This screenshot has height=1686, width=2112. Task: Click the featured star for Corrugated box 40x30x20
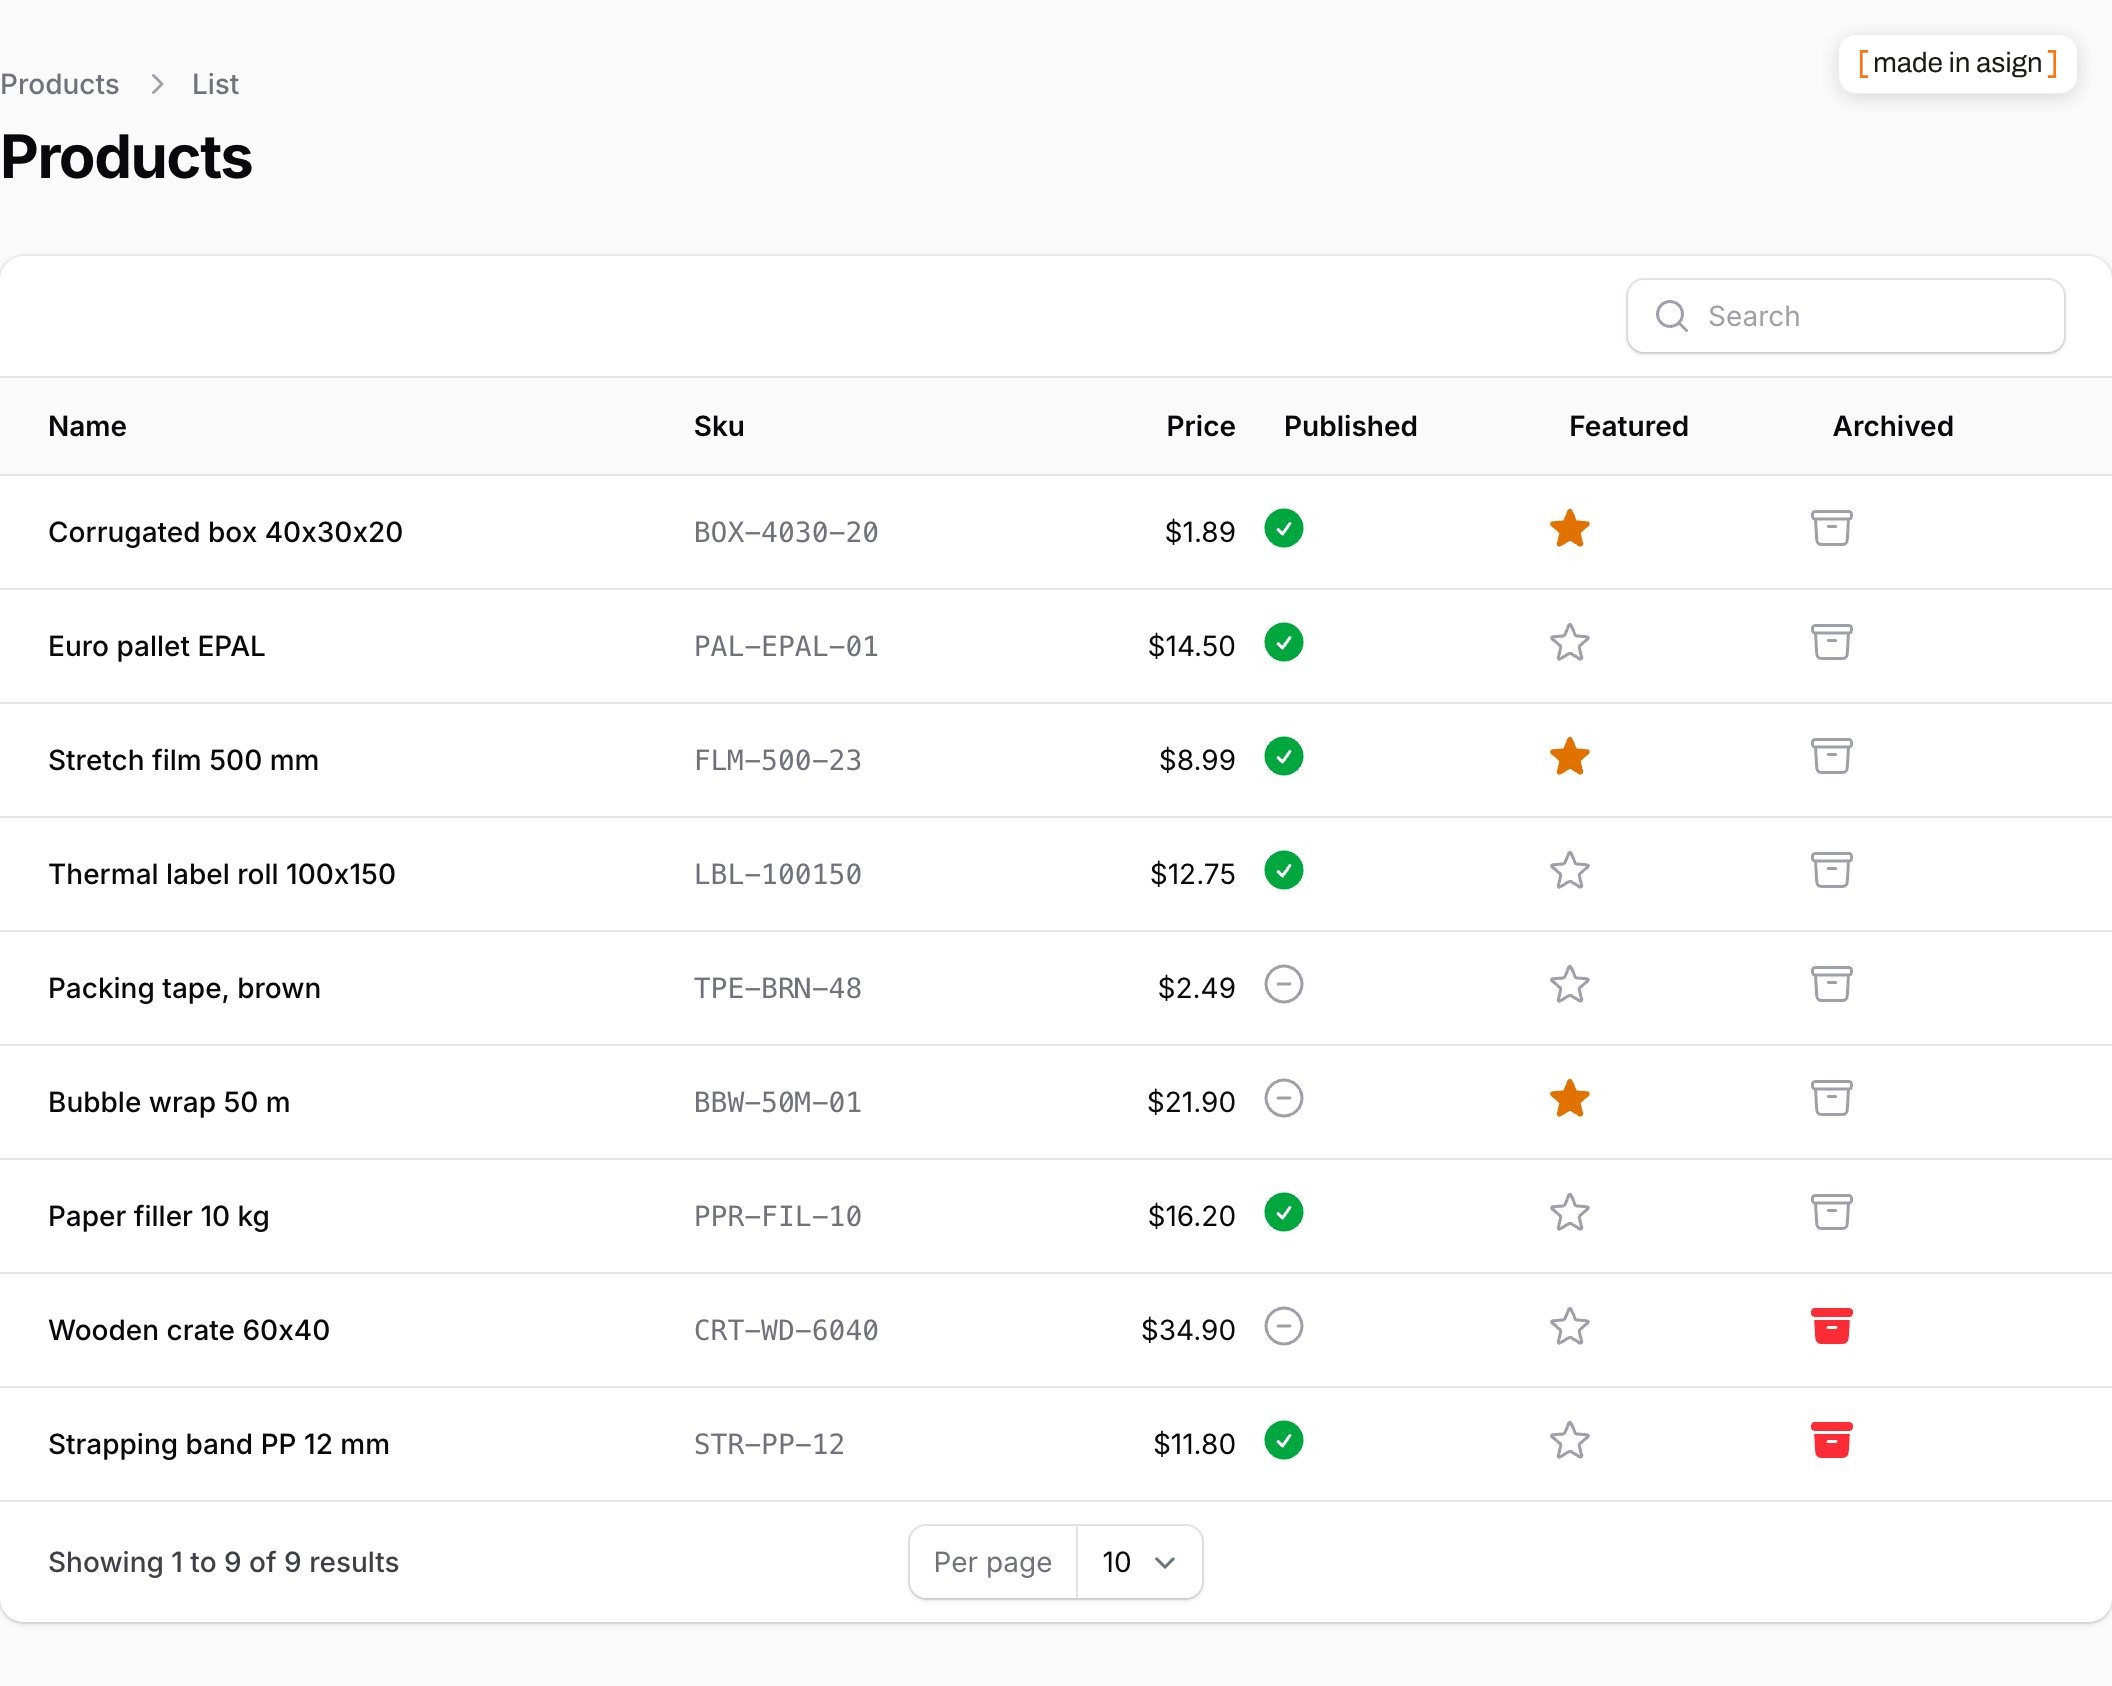point(1569,528)
